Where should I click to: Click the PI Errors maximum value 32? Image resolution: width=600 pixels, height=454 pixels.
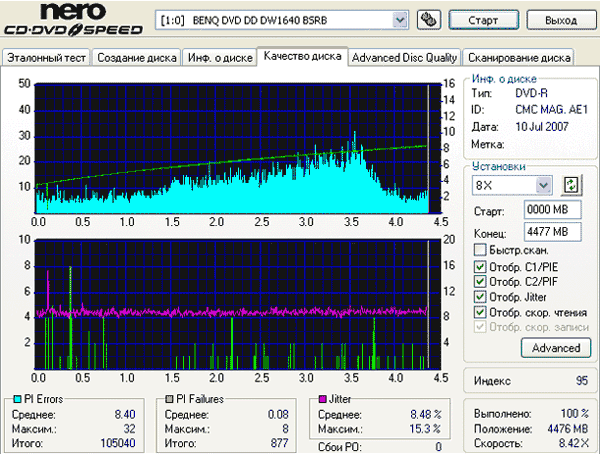pyautogui.click(x=129, y=429)
